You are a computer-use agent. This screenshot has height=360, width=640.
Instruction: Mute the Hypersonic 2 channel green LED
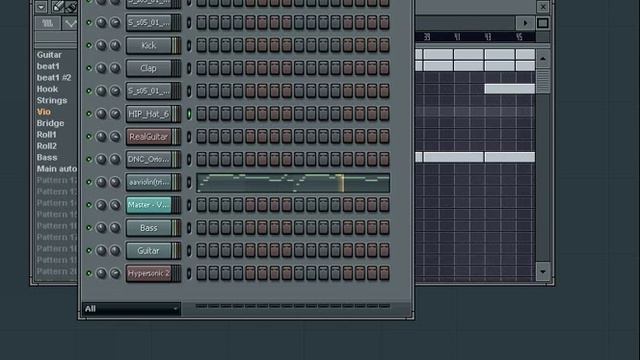[x=89, y=273]
